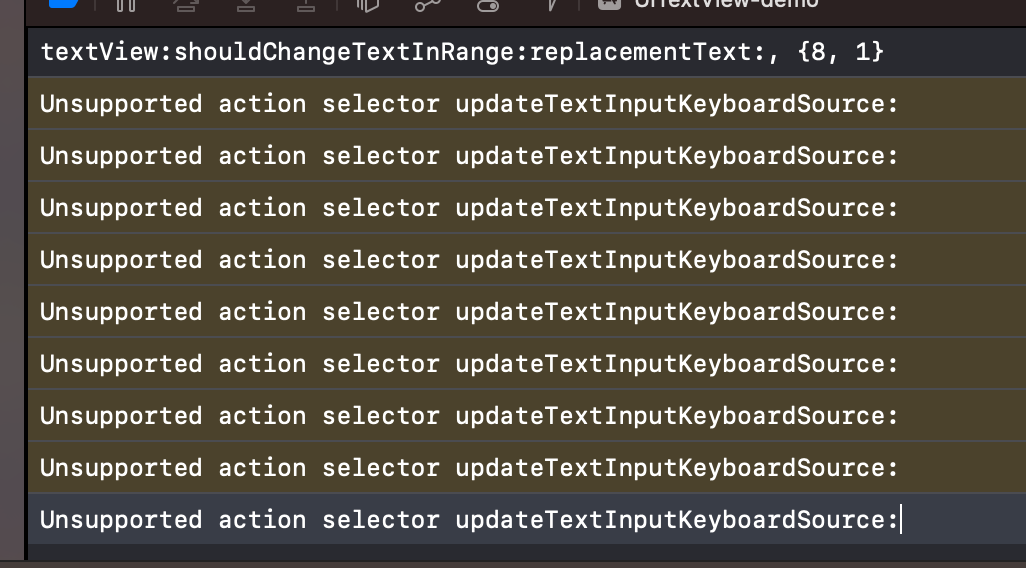Place cursor in last highlighted console line
Viewport: 1026px width, 568px height.
469,519
